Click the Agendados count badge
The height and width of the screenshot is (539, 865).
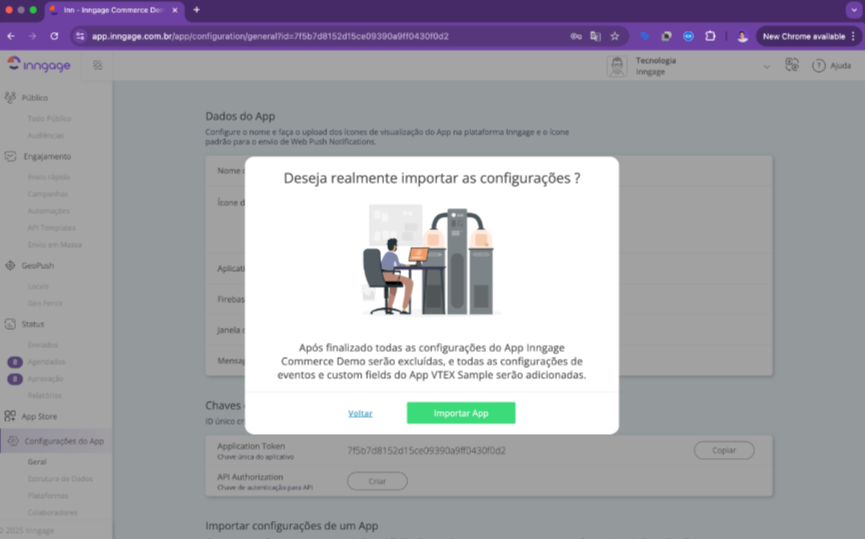(x=15, y=362)
